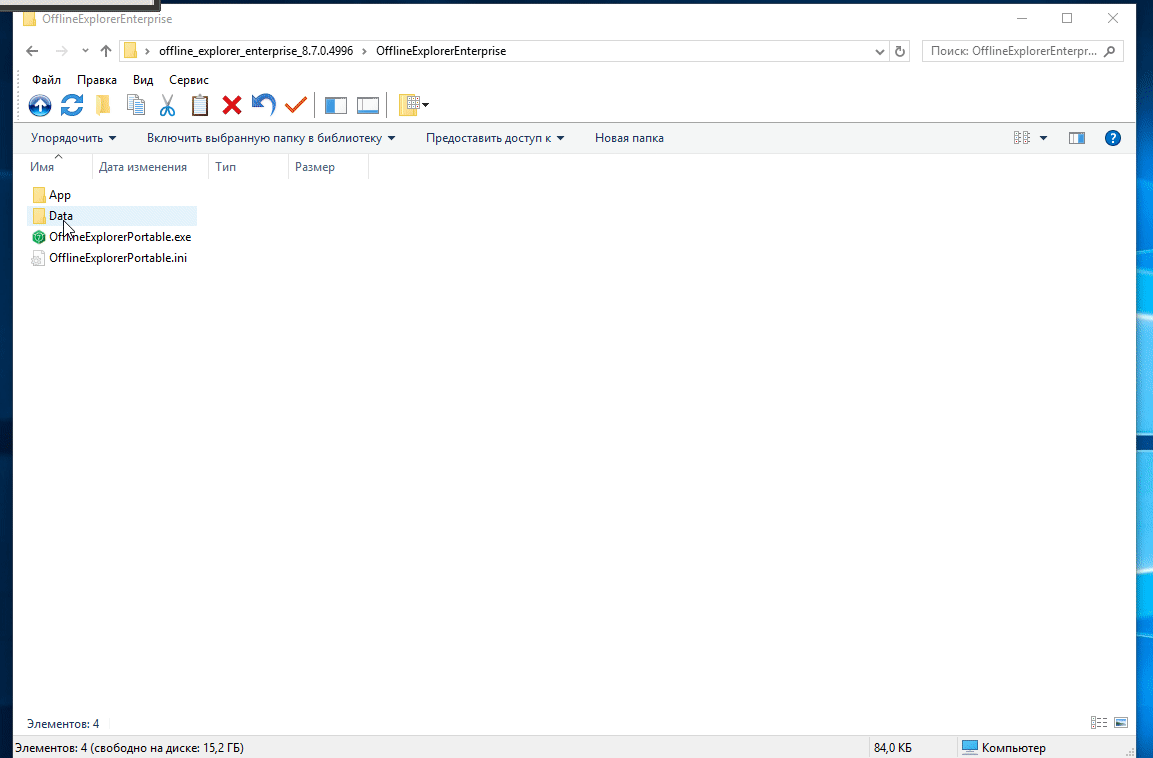Sort by the Дата изменения column header
Viewport: 1153px width, 758px height.
pyautogui.click(x=151, y=167)
